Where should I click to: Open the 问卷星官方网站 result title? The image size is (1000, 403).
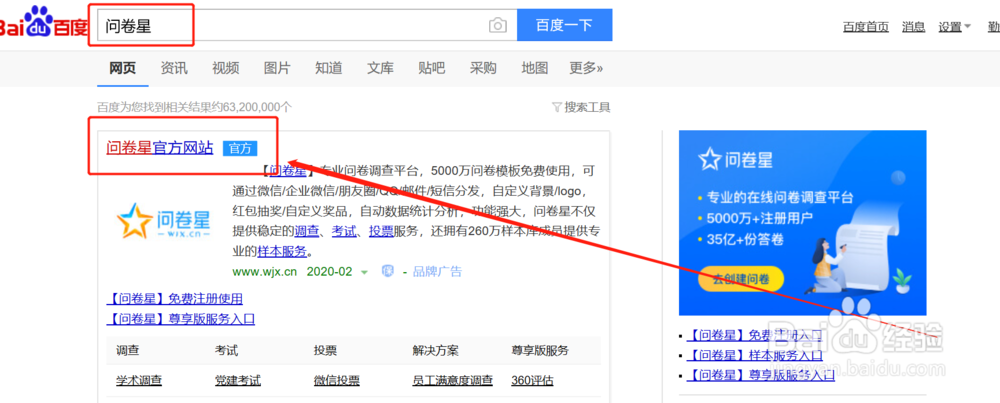159,148
